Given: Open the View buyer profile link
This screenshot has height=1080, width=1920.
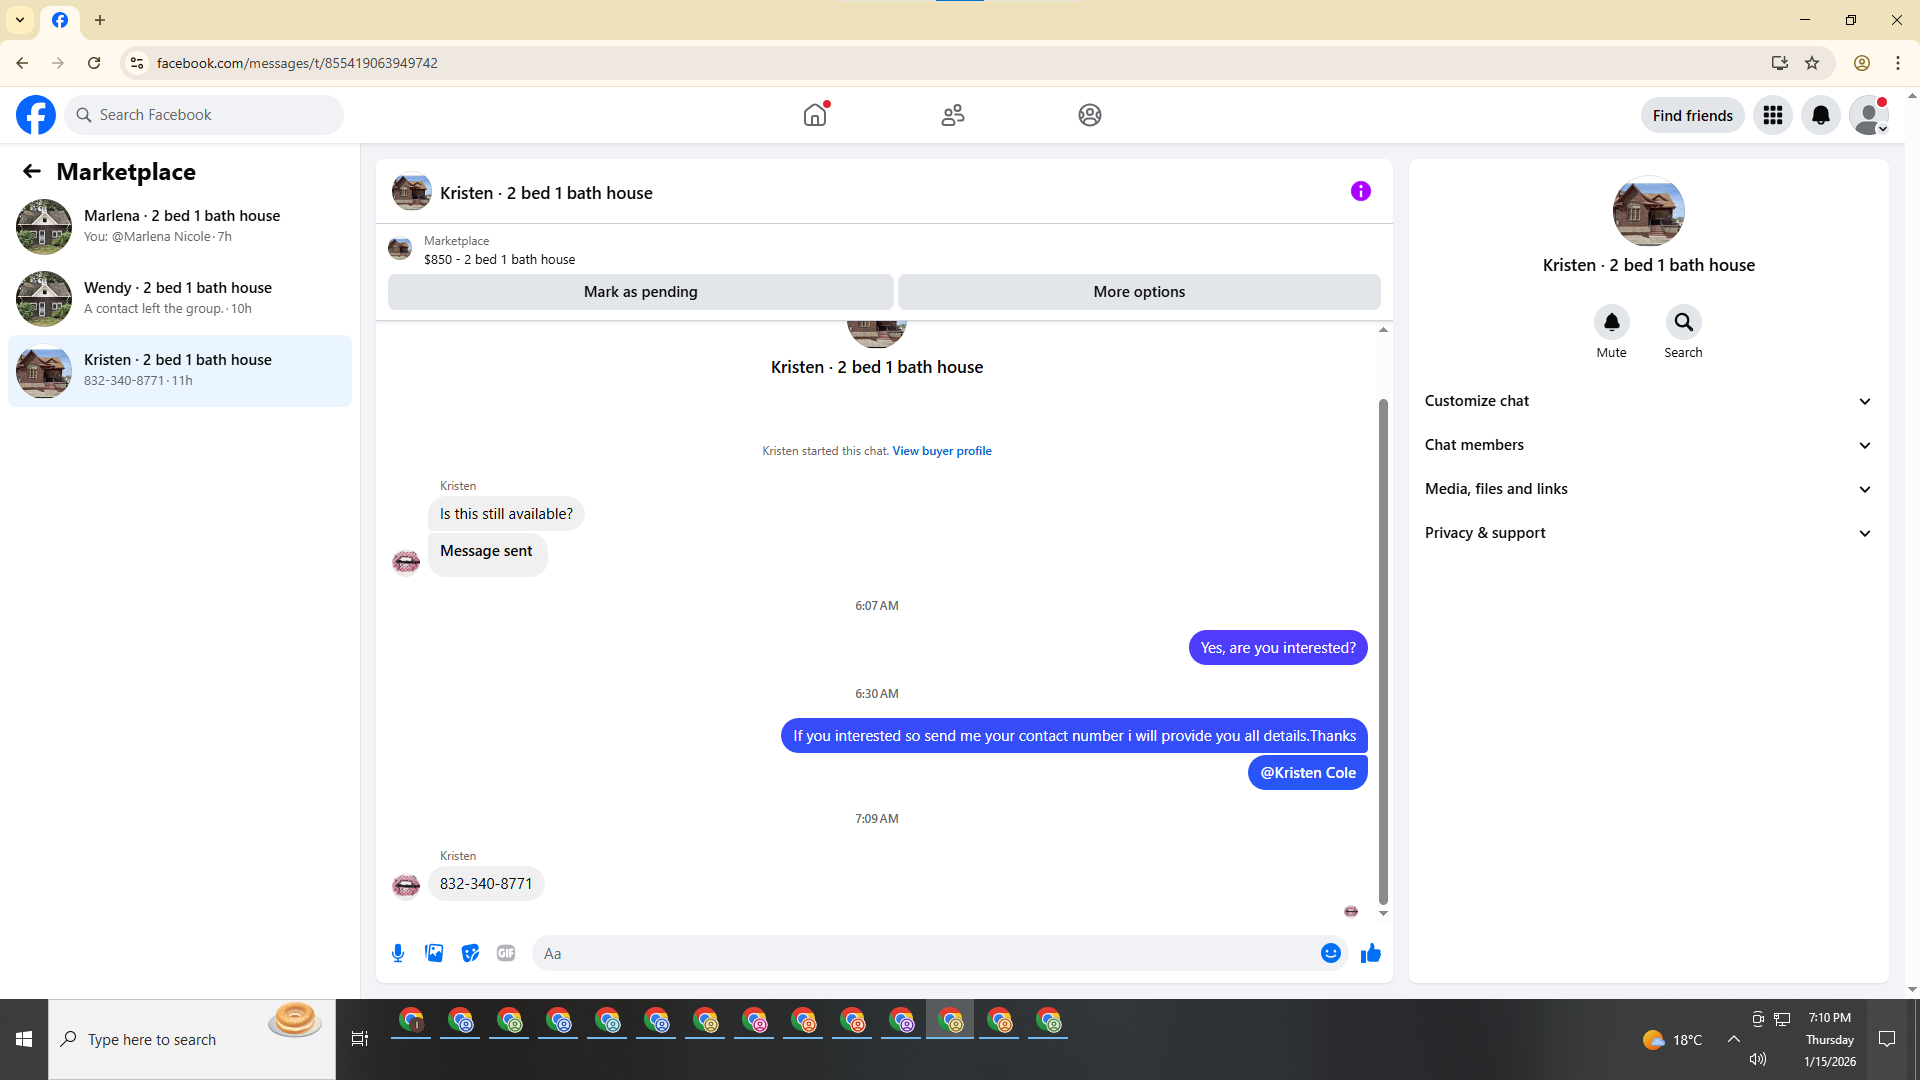Looking at the screenshot, I should [941, 451].
